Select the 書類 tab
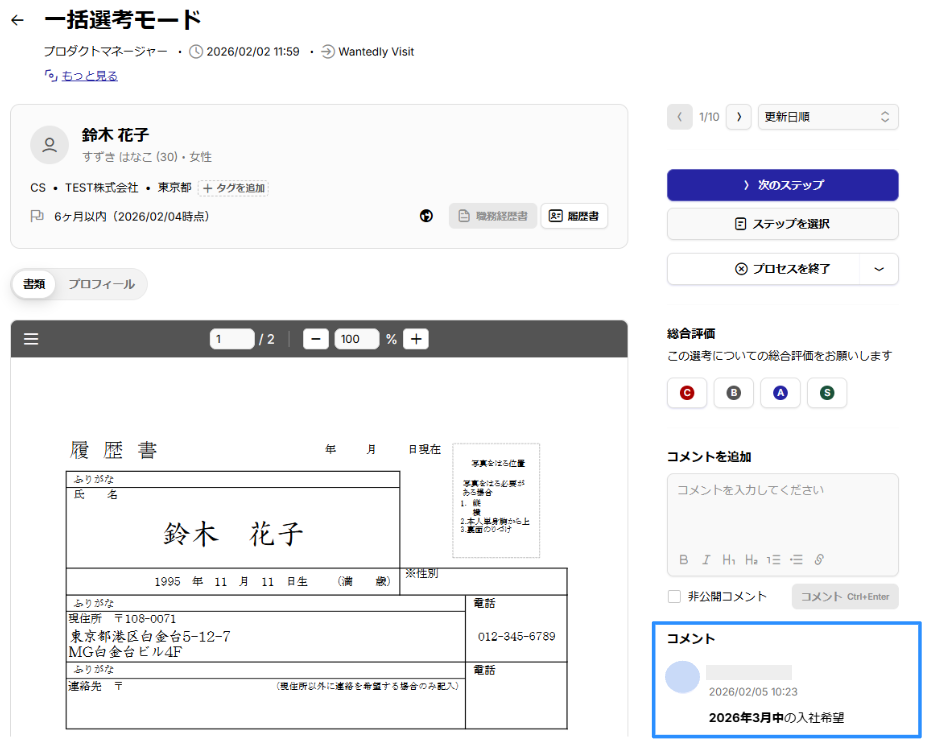This screenshot has height=748, width=933. (x=34, y=284)
